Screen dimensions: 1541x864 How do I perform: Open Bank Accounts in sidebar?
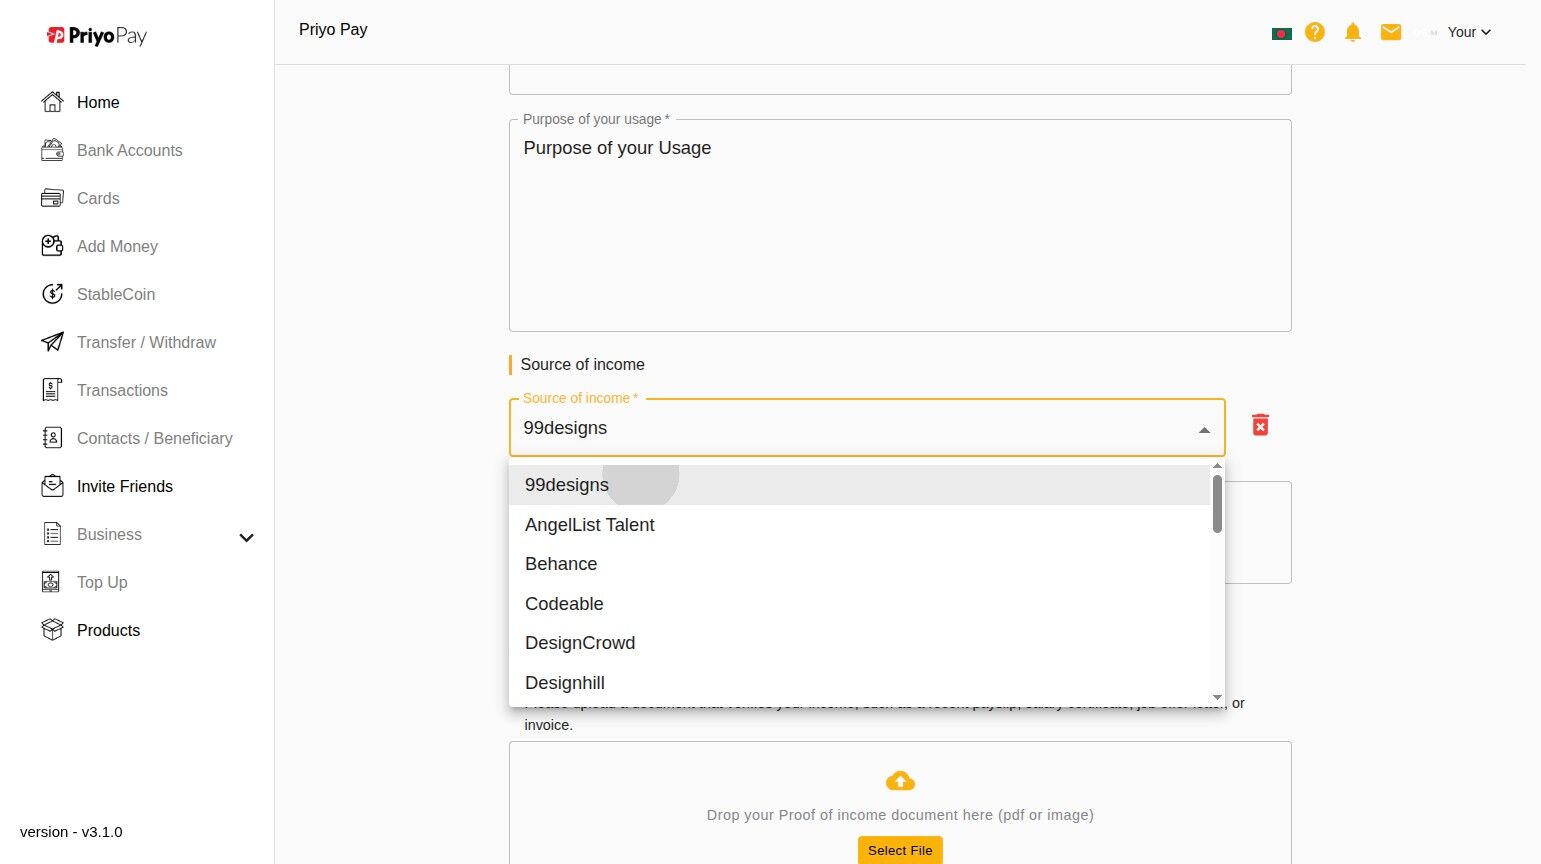(129, 150)
